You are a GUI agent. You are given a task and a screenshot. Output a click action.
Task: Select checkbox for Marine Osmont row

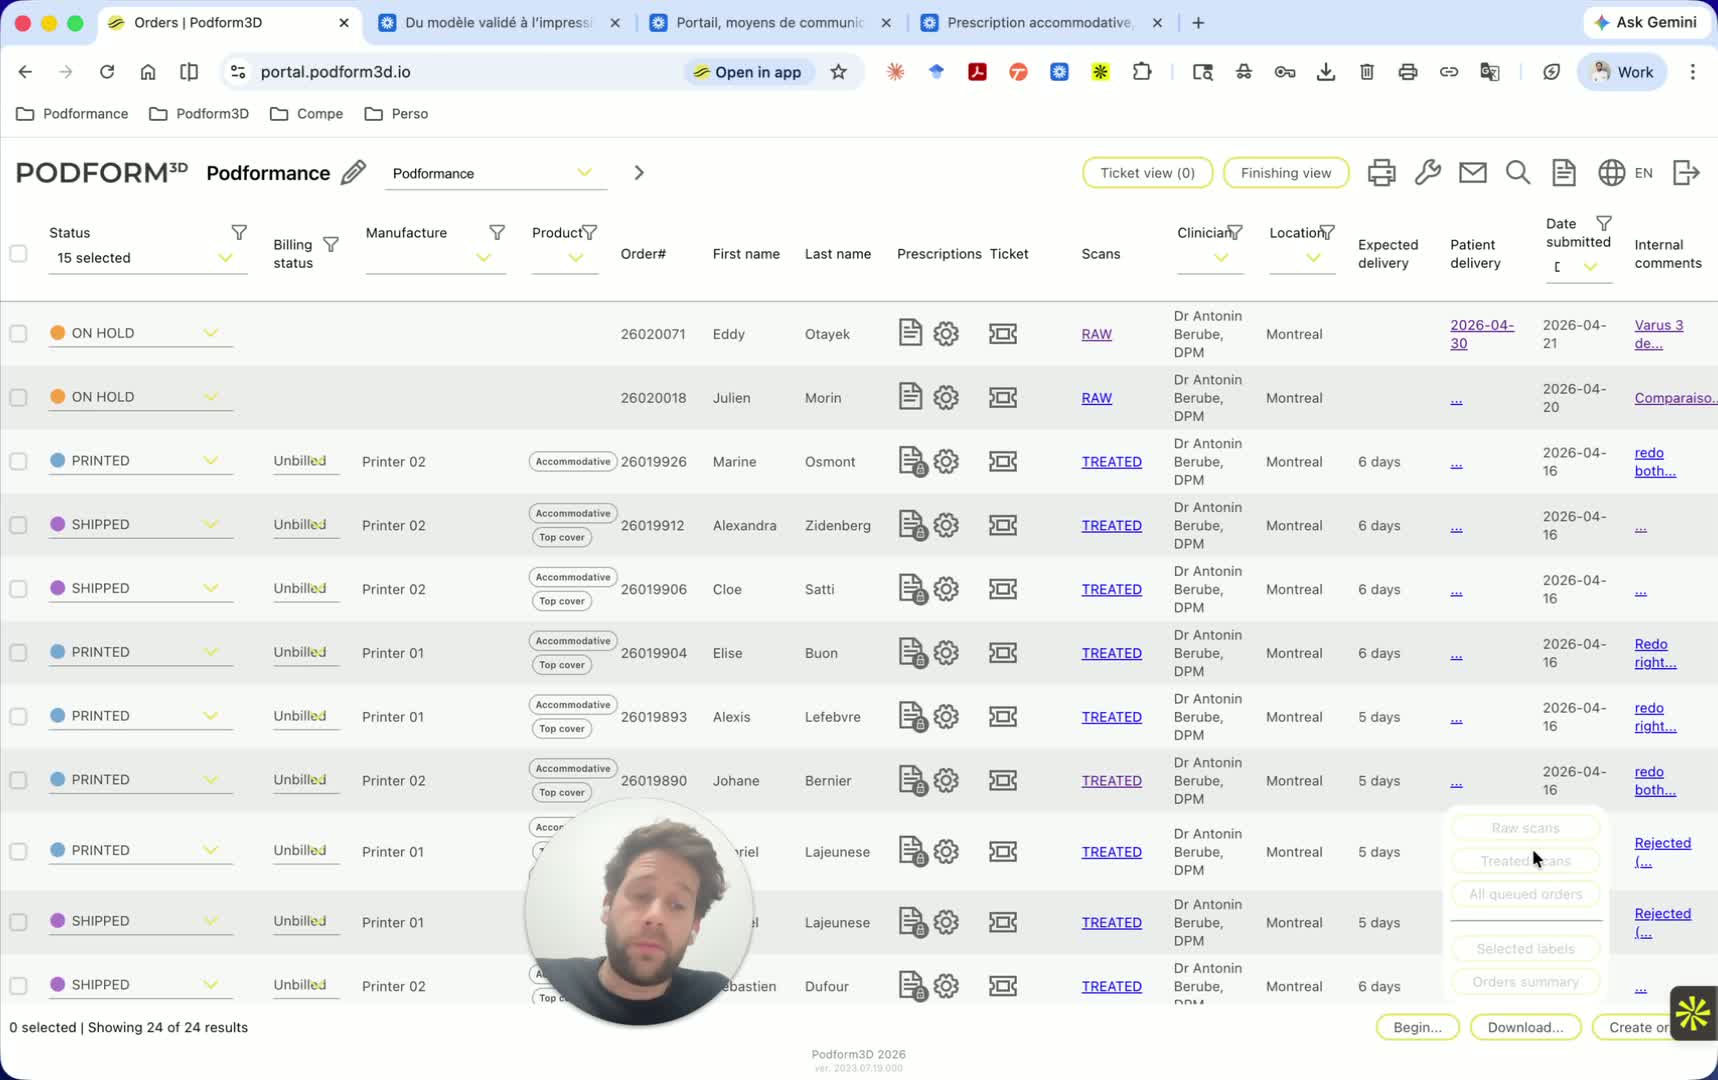(x=18, y=461)
